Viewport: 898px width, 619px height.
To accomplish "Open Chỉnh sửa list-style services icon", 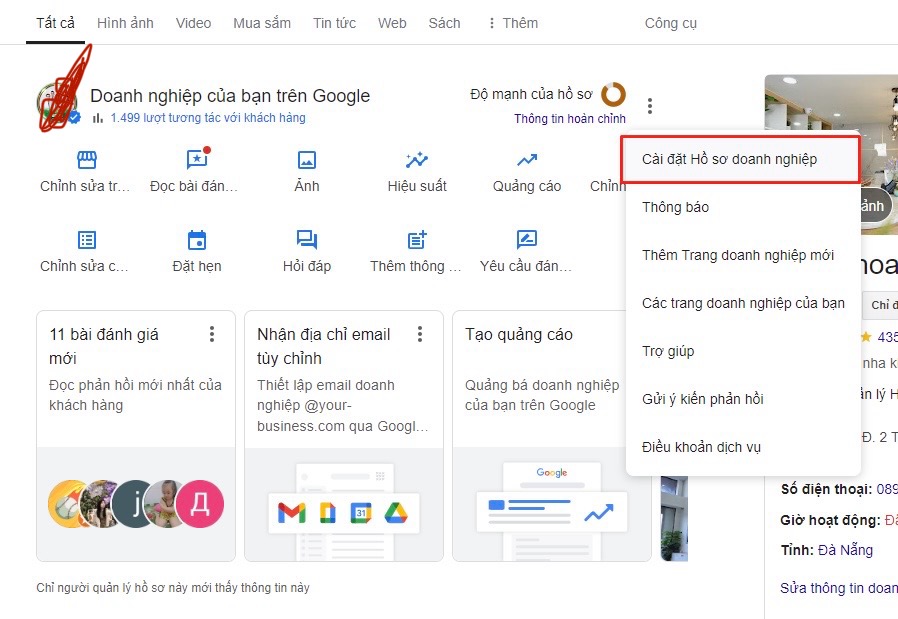I will click(86, 239).
